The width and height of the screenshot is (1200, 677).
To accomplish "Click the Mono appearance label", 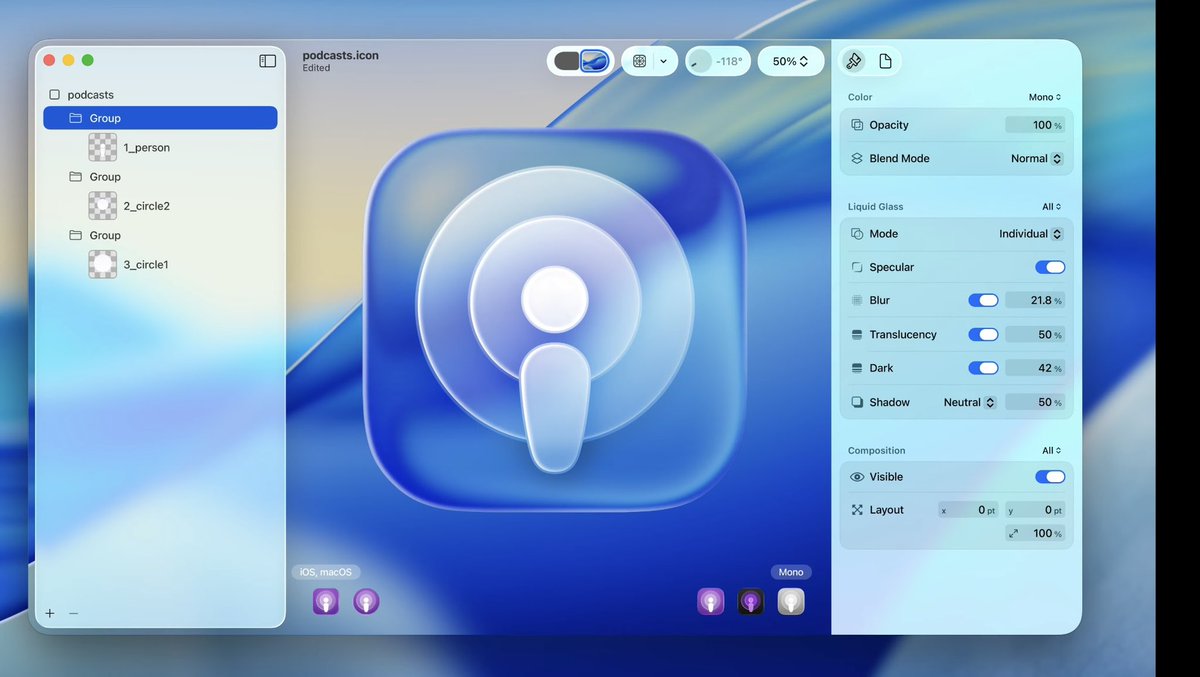I will click(791, 572).
